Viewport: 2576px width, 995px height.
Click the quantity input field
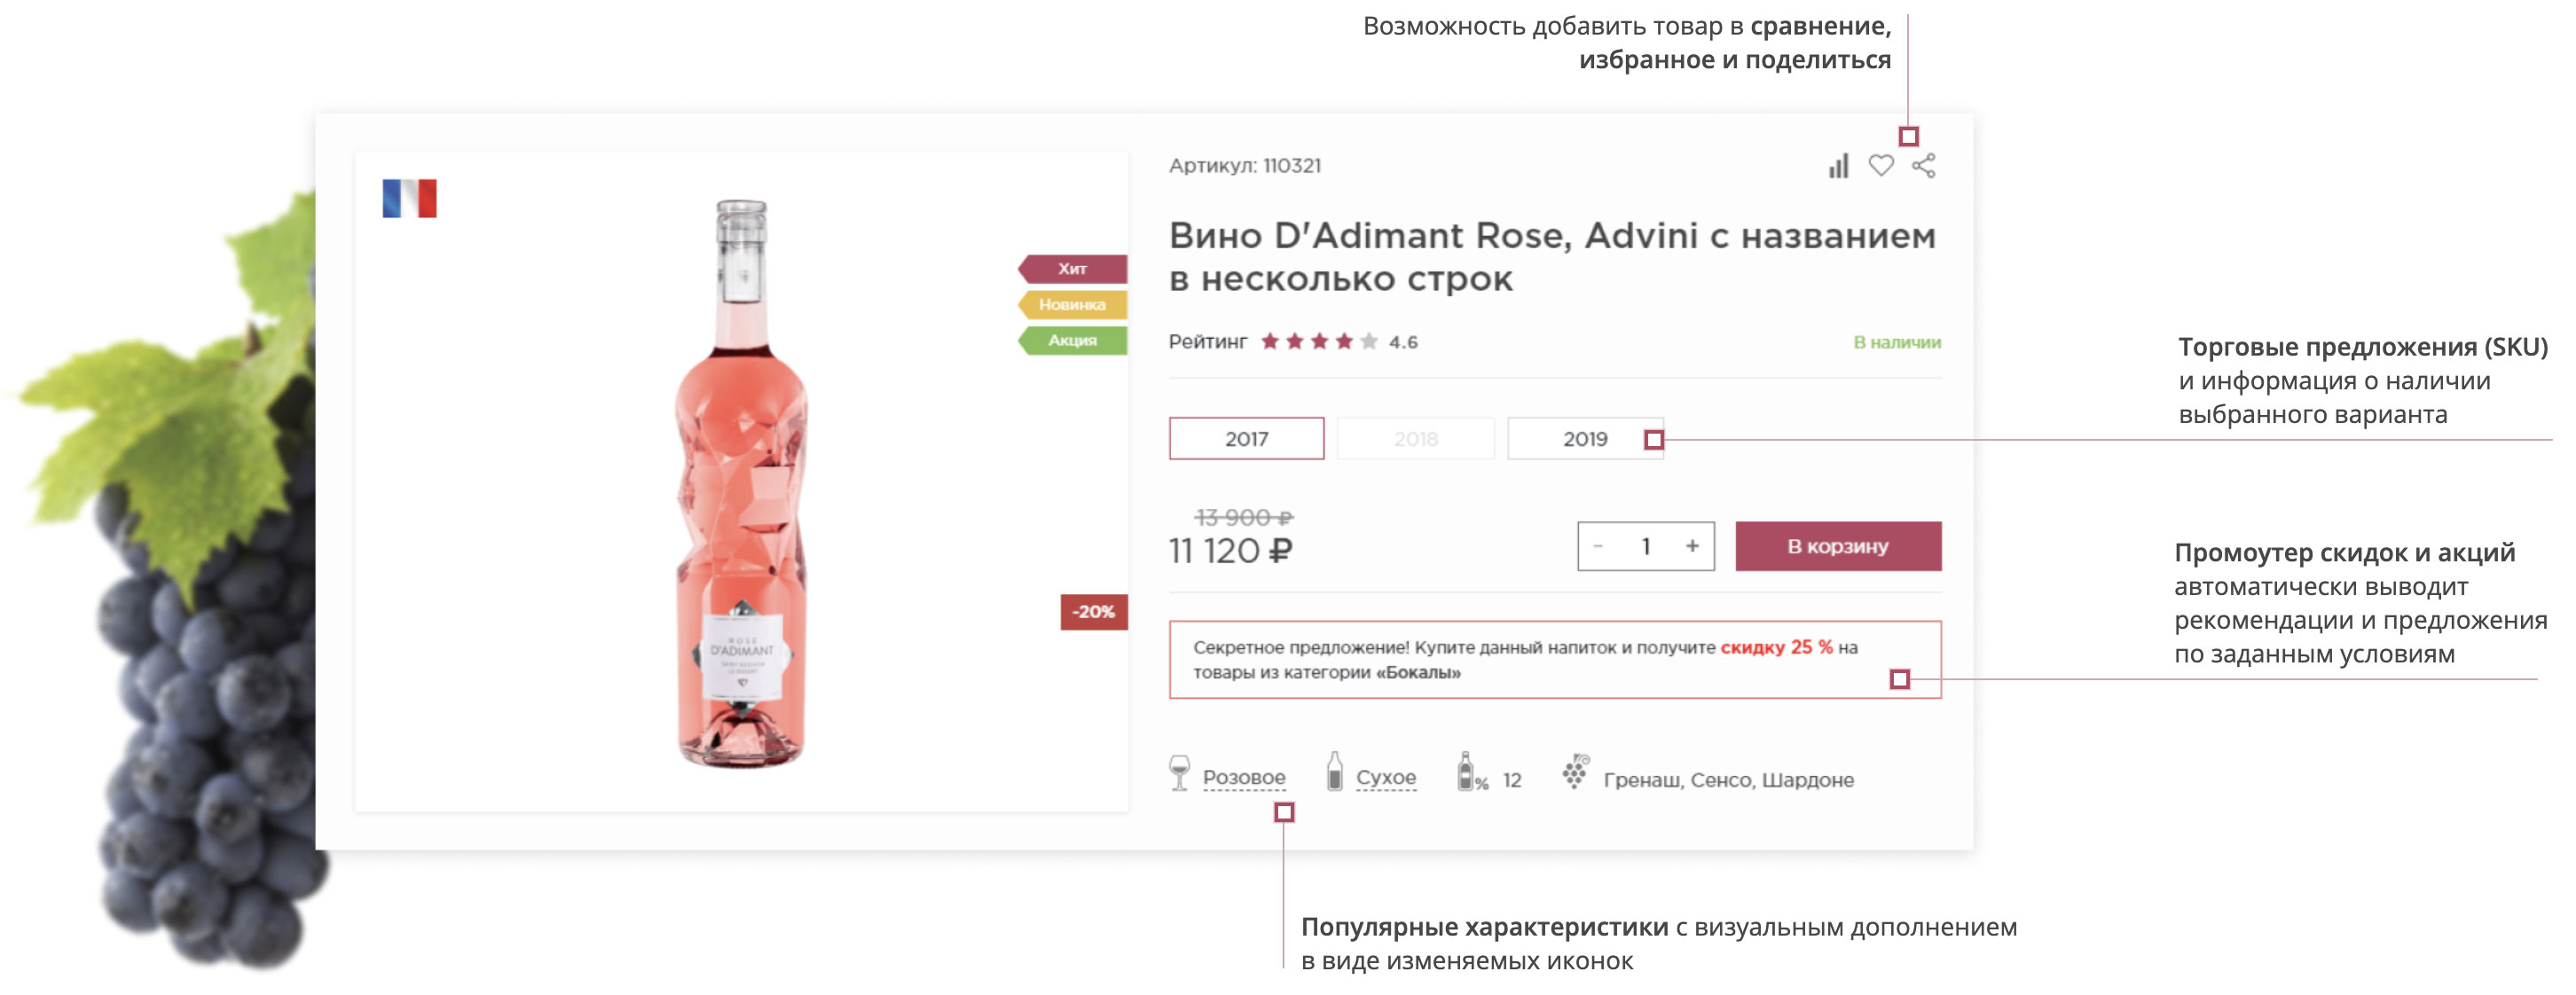click(x=1645, y=546)
